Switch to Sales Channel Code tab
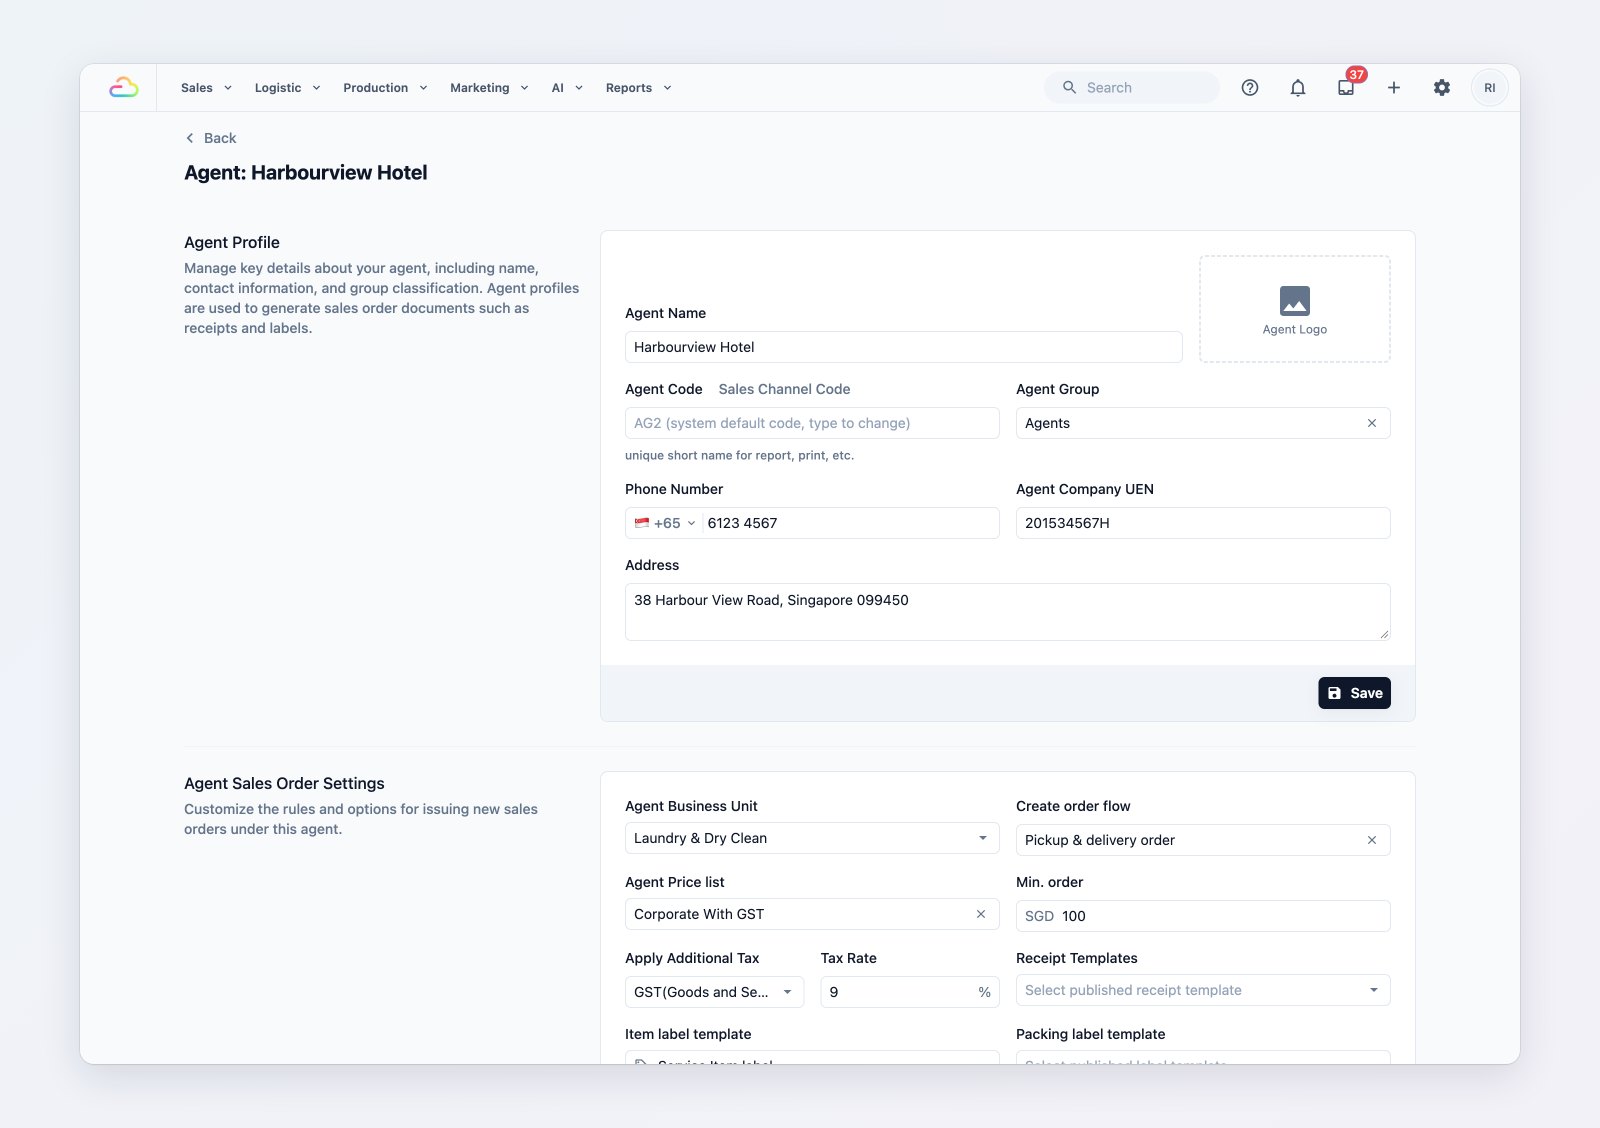 (x=784, y=389)
